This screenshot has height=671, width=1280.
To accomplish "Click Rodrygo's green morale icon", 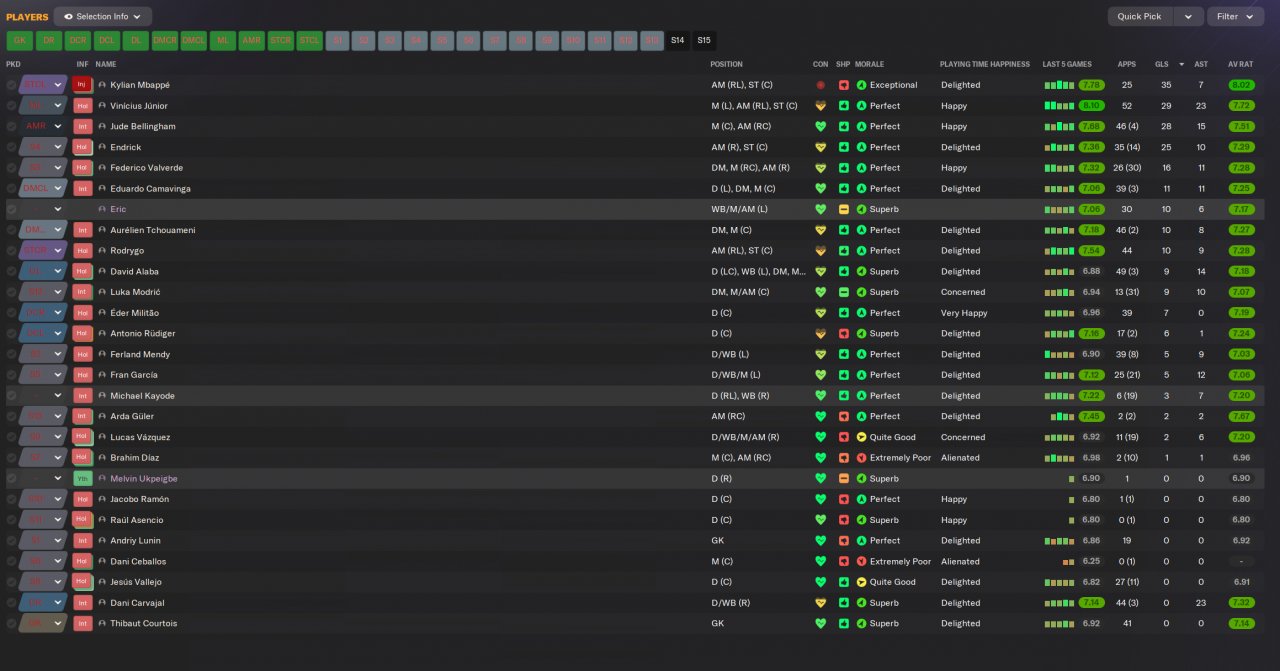I will [861, 251].
